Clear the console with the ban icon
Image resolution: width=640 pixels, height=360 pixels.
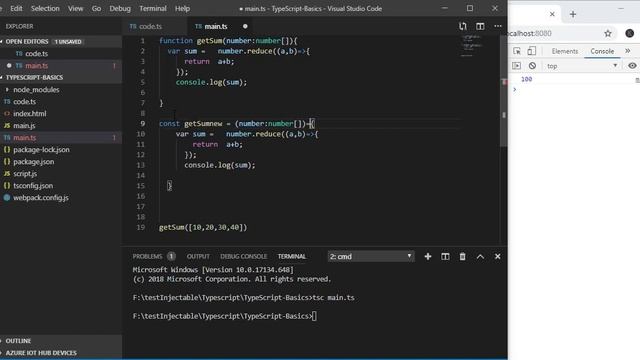(x=532, y=66)
